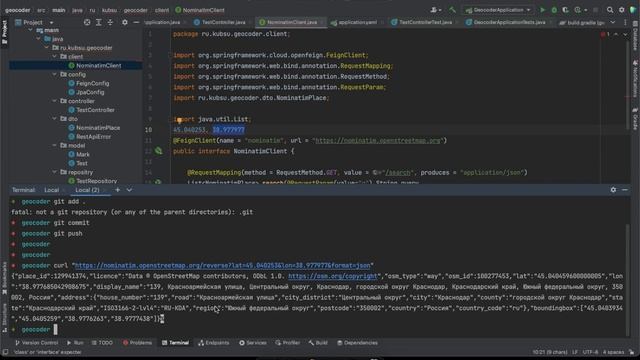Open the Structure tool window on the left
Image resolution: width=640 pixels, height=360 pixels.
point(4,318)
